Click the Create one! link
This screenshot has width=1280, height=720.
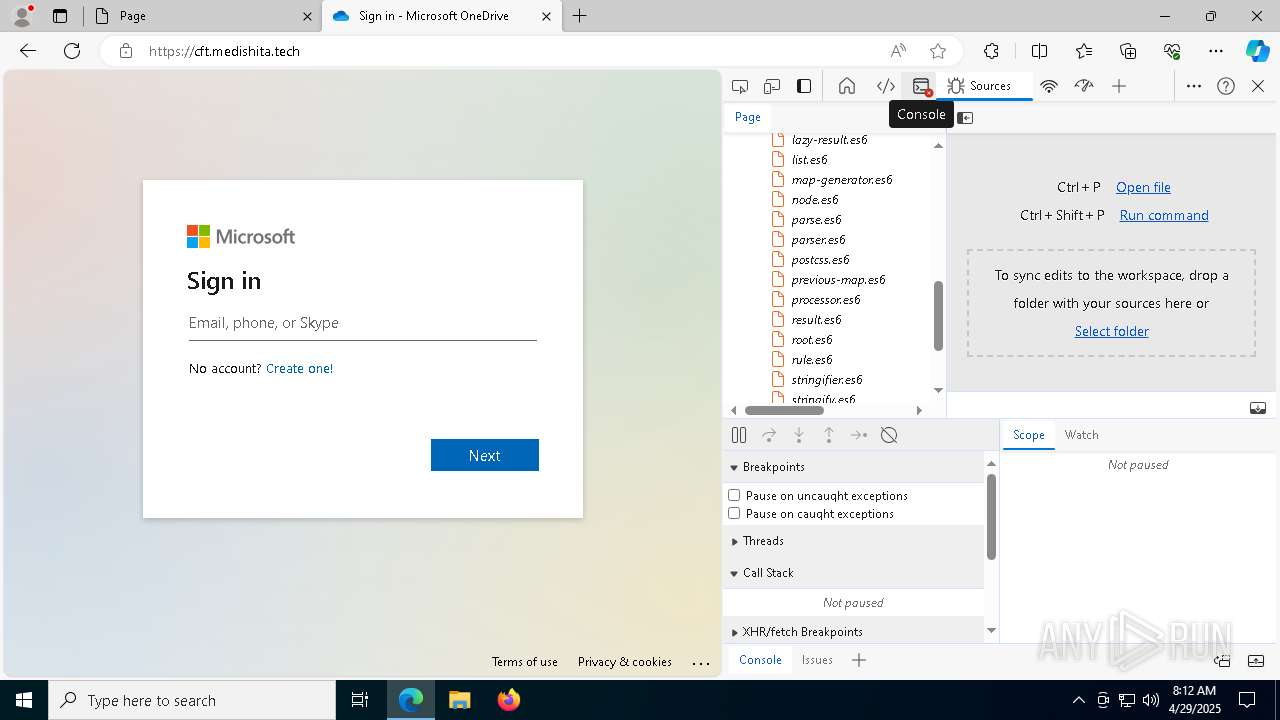299,368
